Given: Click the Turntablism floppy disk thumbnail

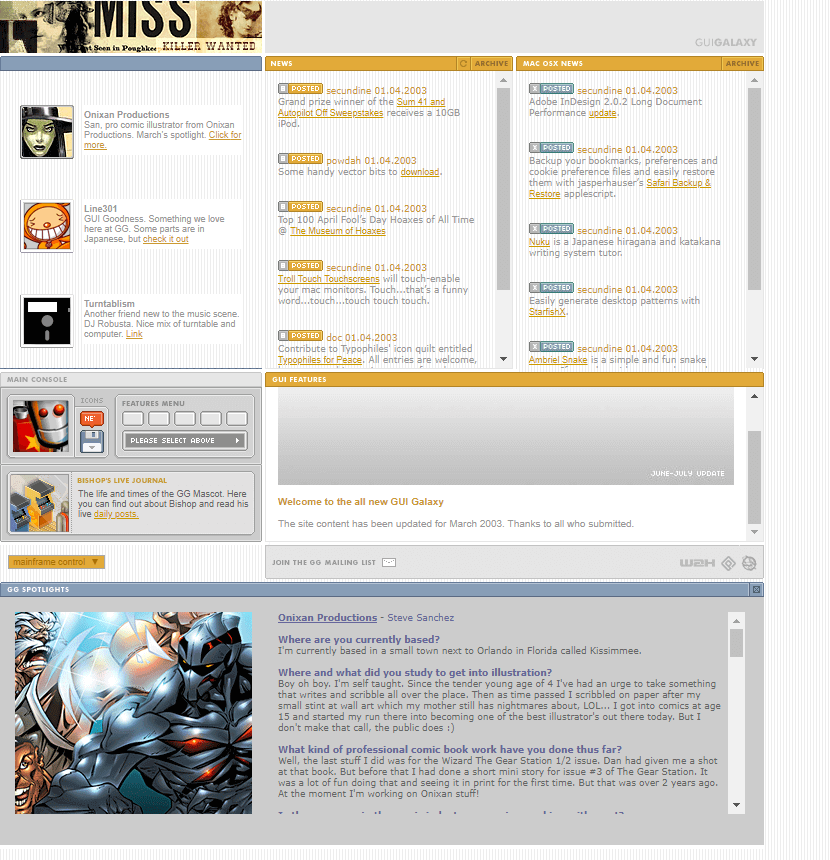Looking at the screenshot, I should click(47, 321).
